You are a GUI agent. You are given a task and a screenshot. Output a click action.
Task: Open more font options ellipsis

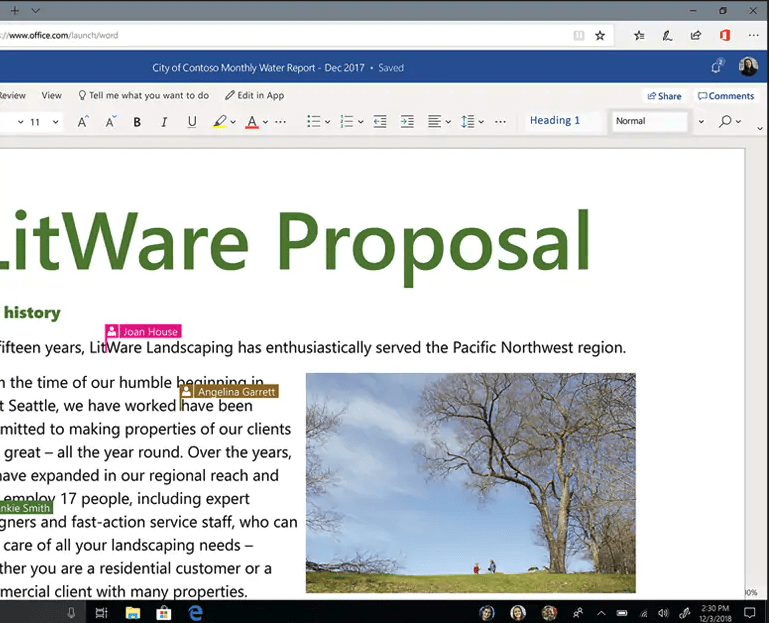click(x=281, y=122)
